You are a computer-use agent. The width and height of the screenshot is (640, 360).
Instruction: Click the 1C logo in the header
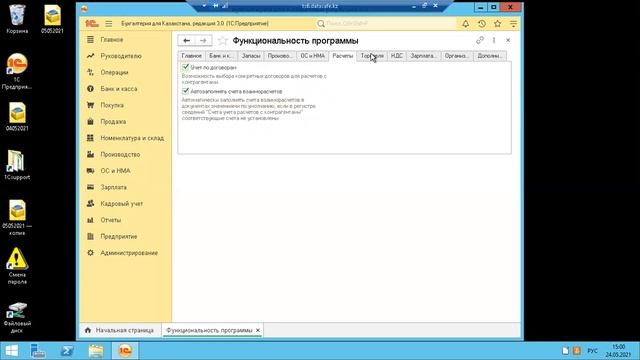[91, 24]
